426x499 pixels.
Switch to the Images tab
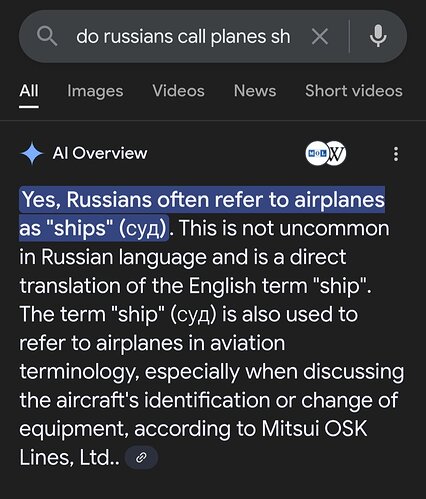click(x=95, y=91)
